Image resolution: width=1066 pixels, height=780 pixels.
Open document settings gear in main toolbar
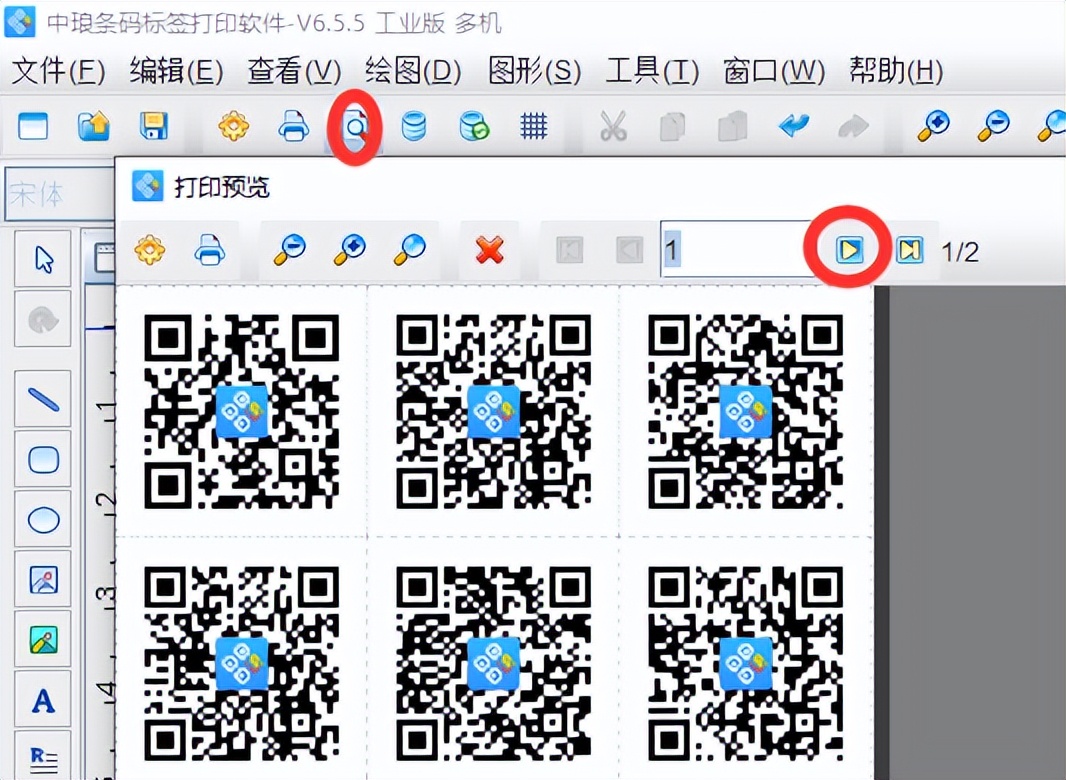[x=233, y=126]
